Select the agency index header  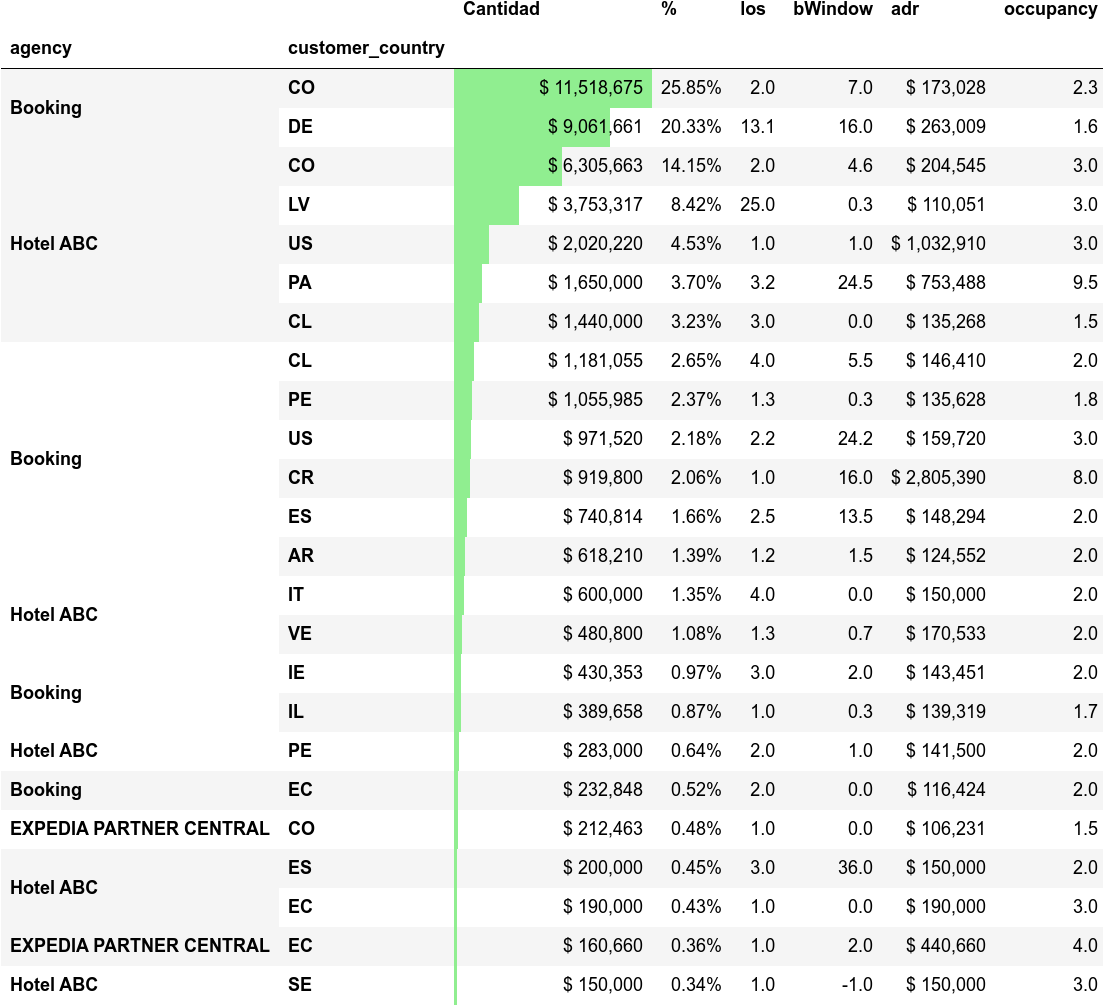40,48
